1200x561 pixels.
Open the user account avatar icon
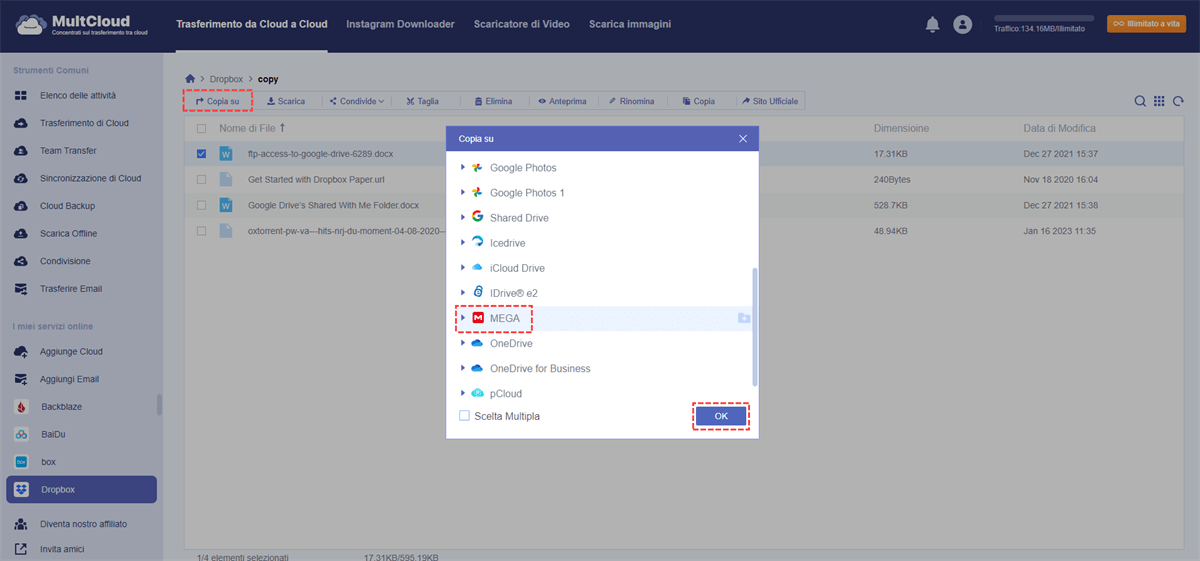coord(963,24)
